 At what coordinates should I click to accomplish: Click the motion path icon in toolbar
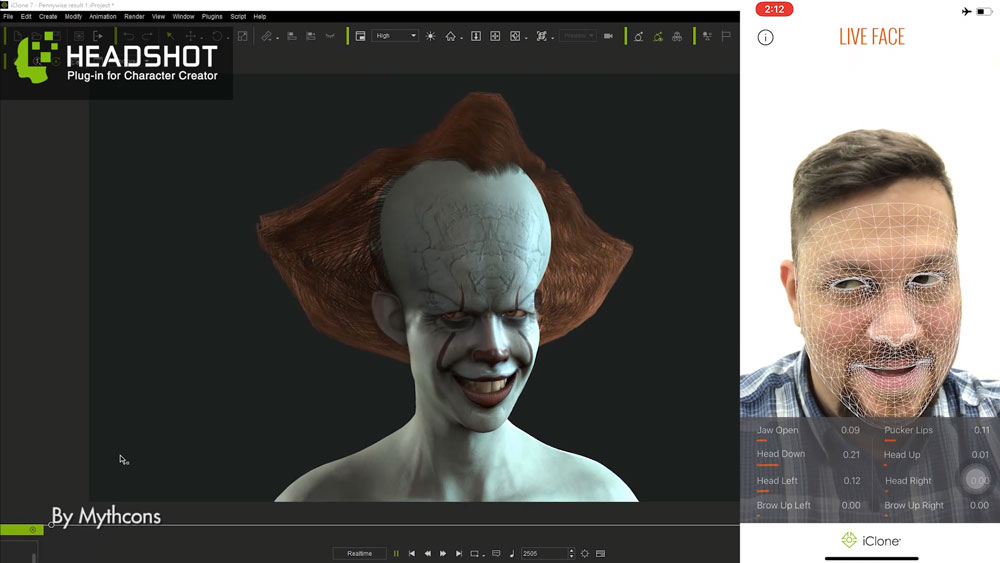(x=638, y=36)
